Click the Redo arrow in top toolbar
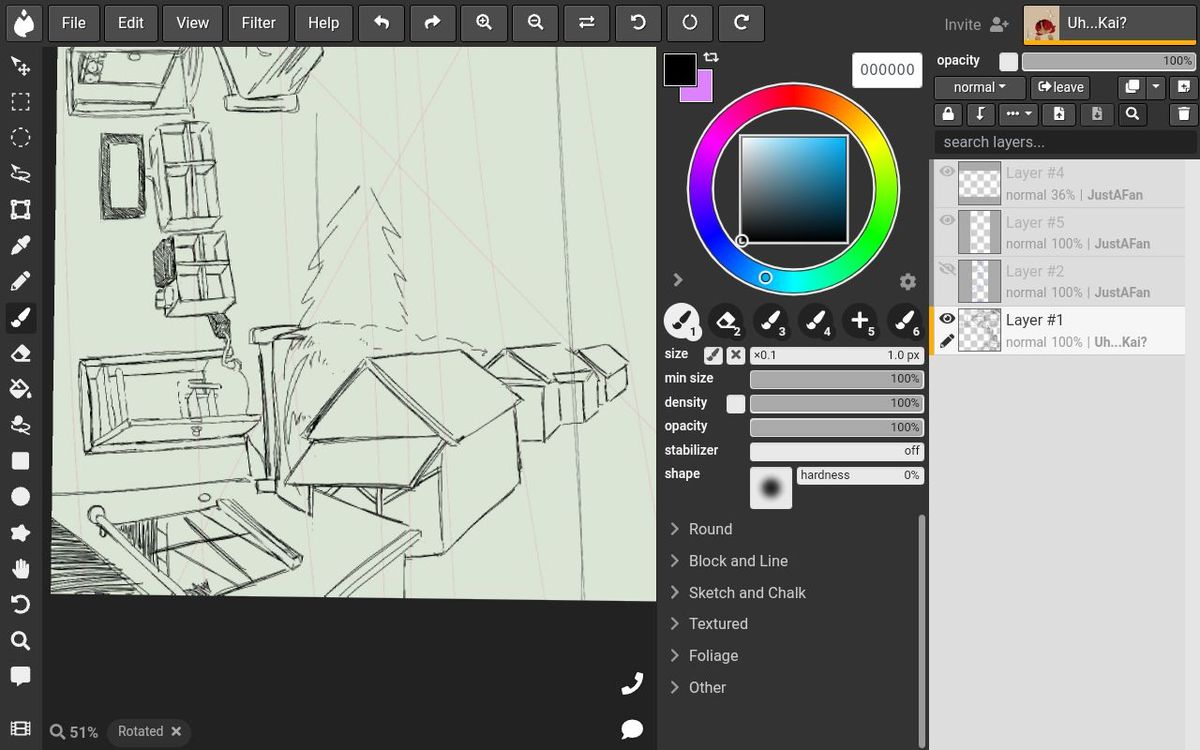The width and height of the screenshot is (1200, 750). (x=431, y=22)
